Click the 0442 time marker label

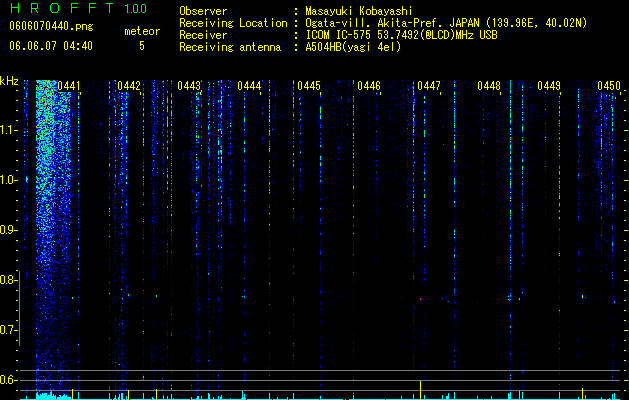tap(129, 86)
